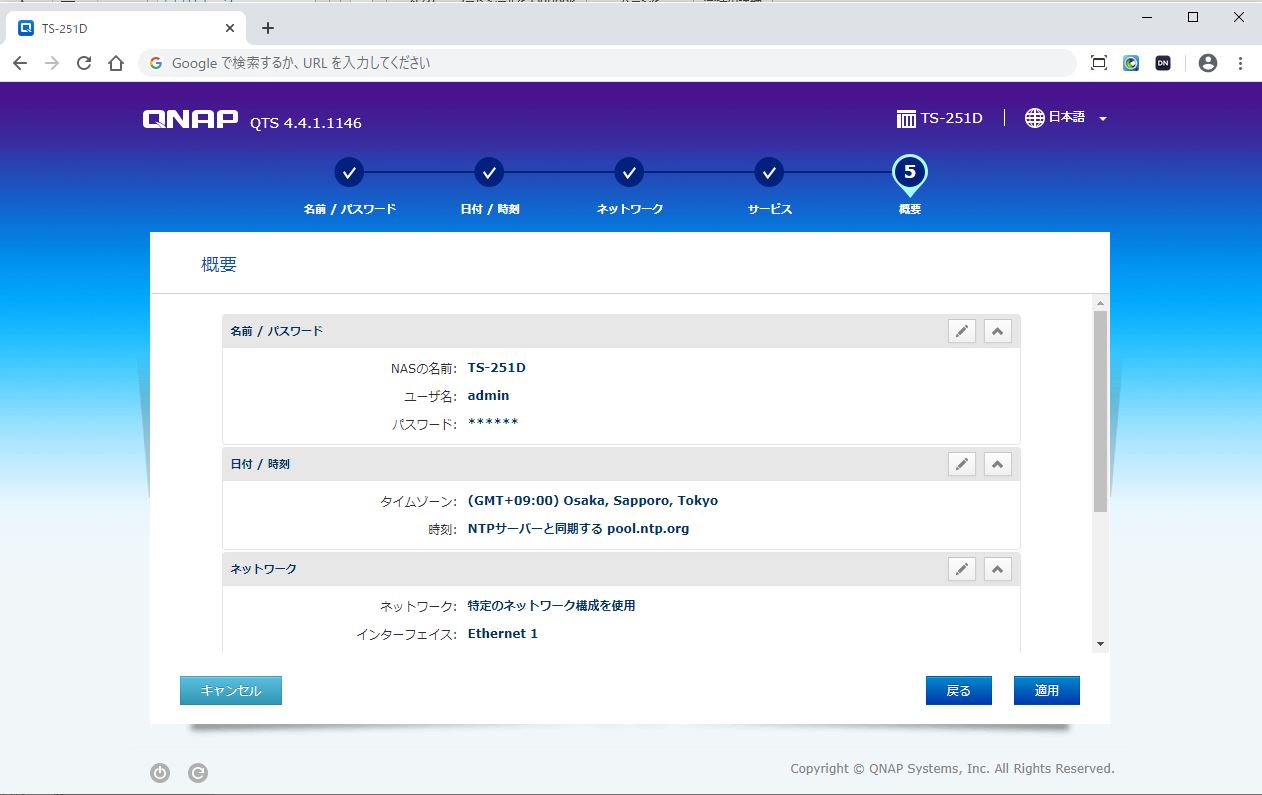The width and height of the screenshot is (1262, 795).
Task: Open the Chrome profile icon
Action: click(1207, 63)
